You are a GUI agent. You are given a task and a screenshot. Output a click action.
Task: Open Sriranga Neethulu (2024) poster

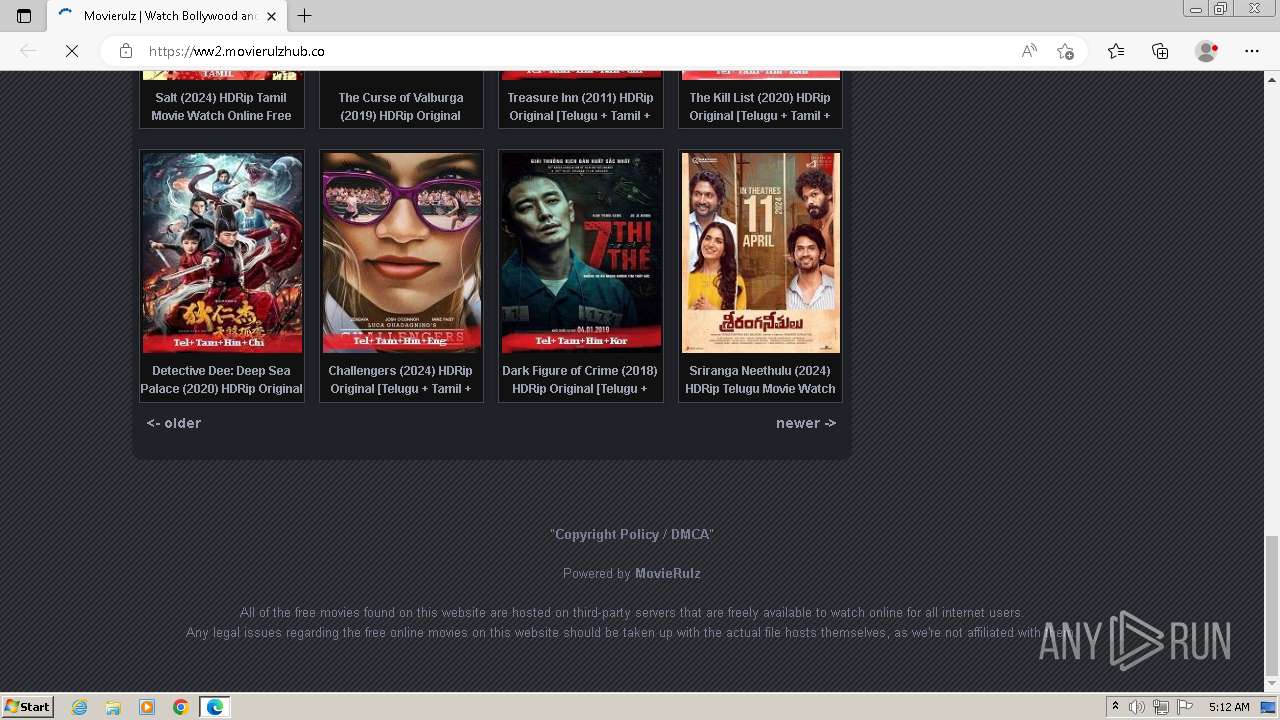761,253
